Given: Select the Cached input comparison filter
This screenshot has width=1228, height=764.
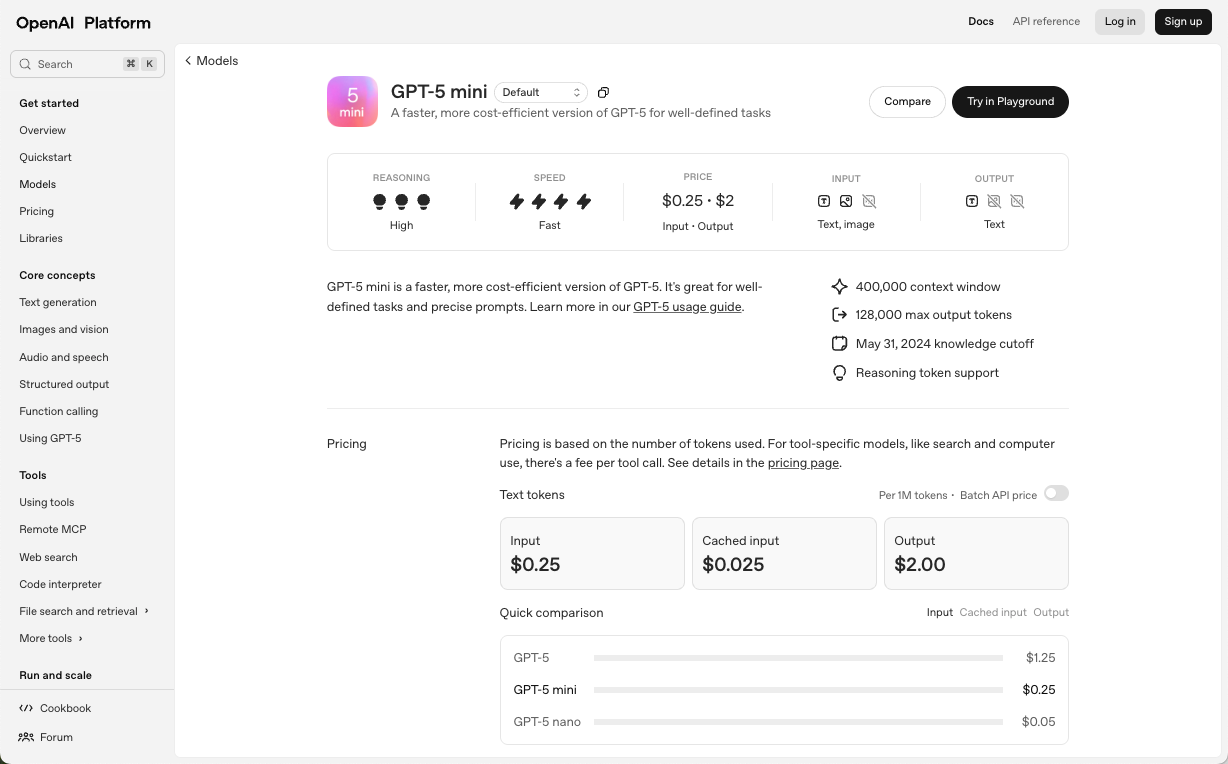Looking at the screenshot, I should pyautogui.click(x=993, y=612).
